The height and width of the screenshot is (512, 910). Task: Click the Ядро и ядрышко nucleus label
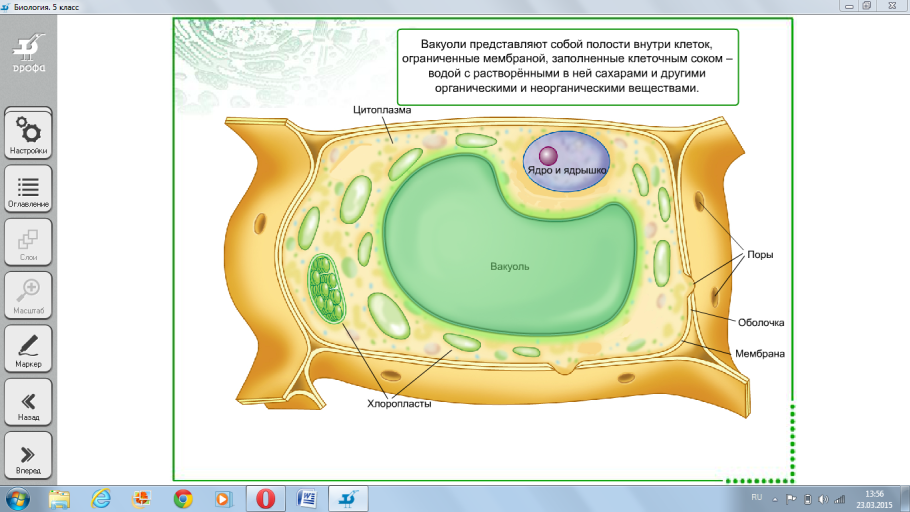coord(567,171)
